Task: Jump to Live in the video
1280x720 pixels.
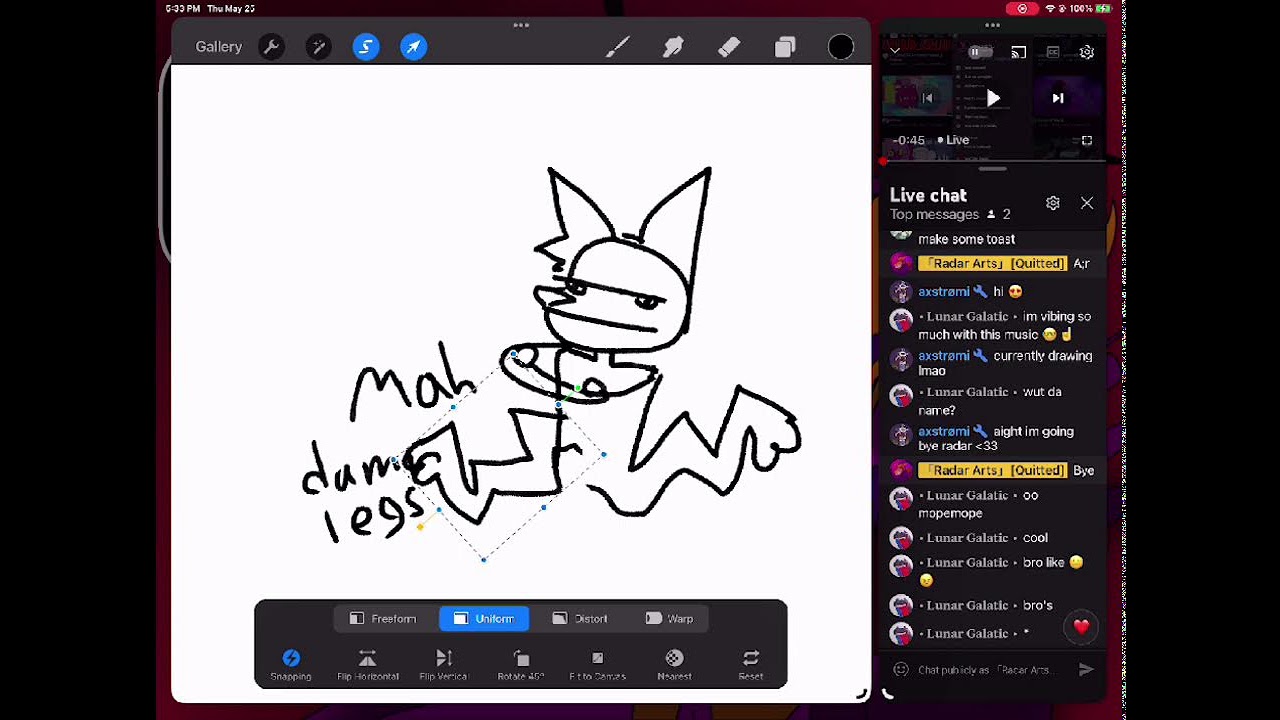Action: [954, 140]
